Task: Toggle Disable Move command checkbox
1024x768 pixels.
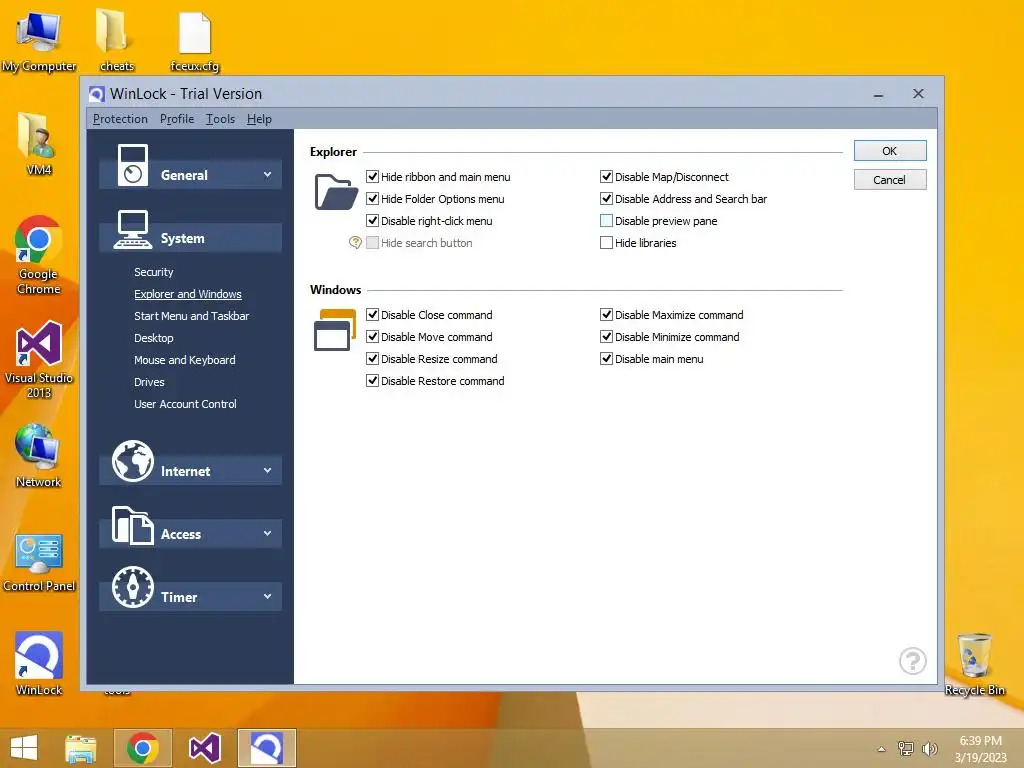Action: [373, 336]
